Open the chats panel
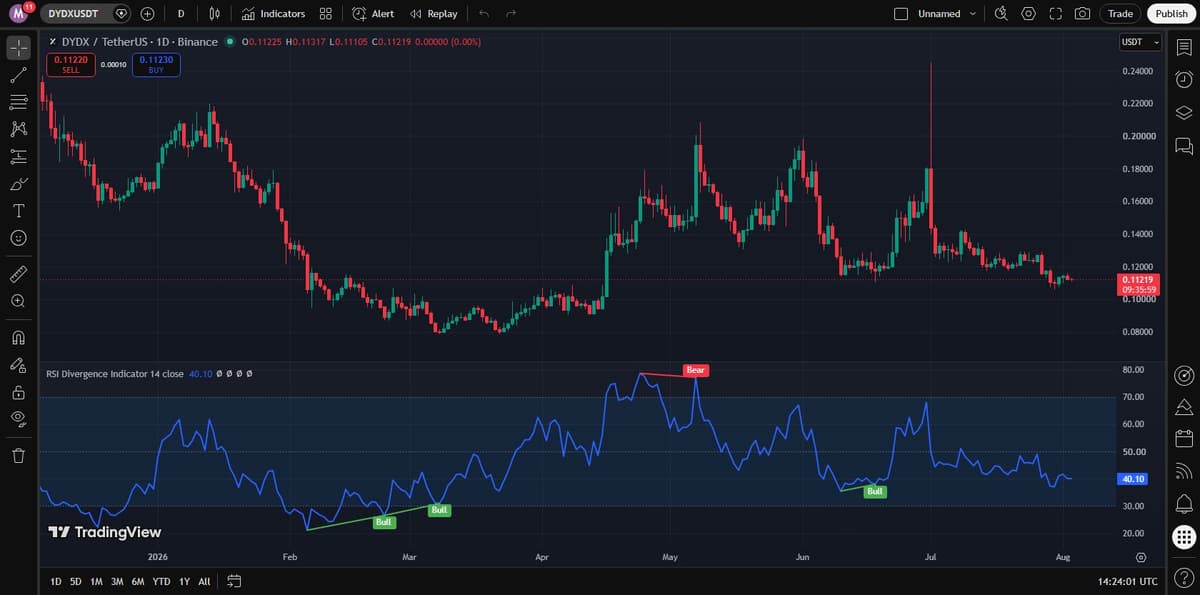The image size is (1200, 595). pyautogui.click(x=1184, y=146)
